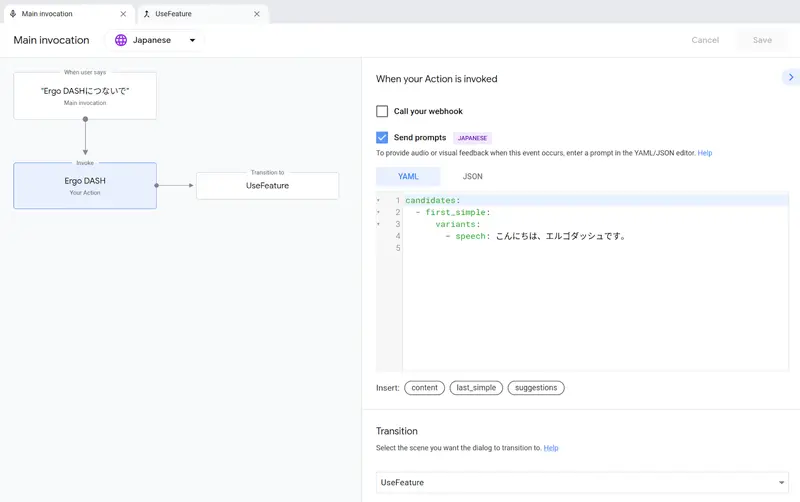Insert the content chip
Screen dimensions: 800x502
point(424,388)
